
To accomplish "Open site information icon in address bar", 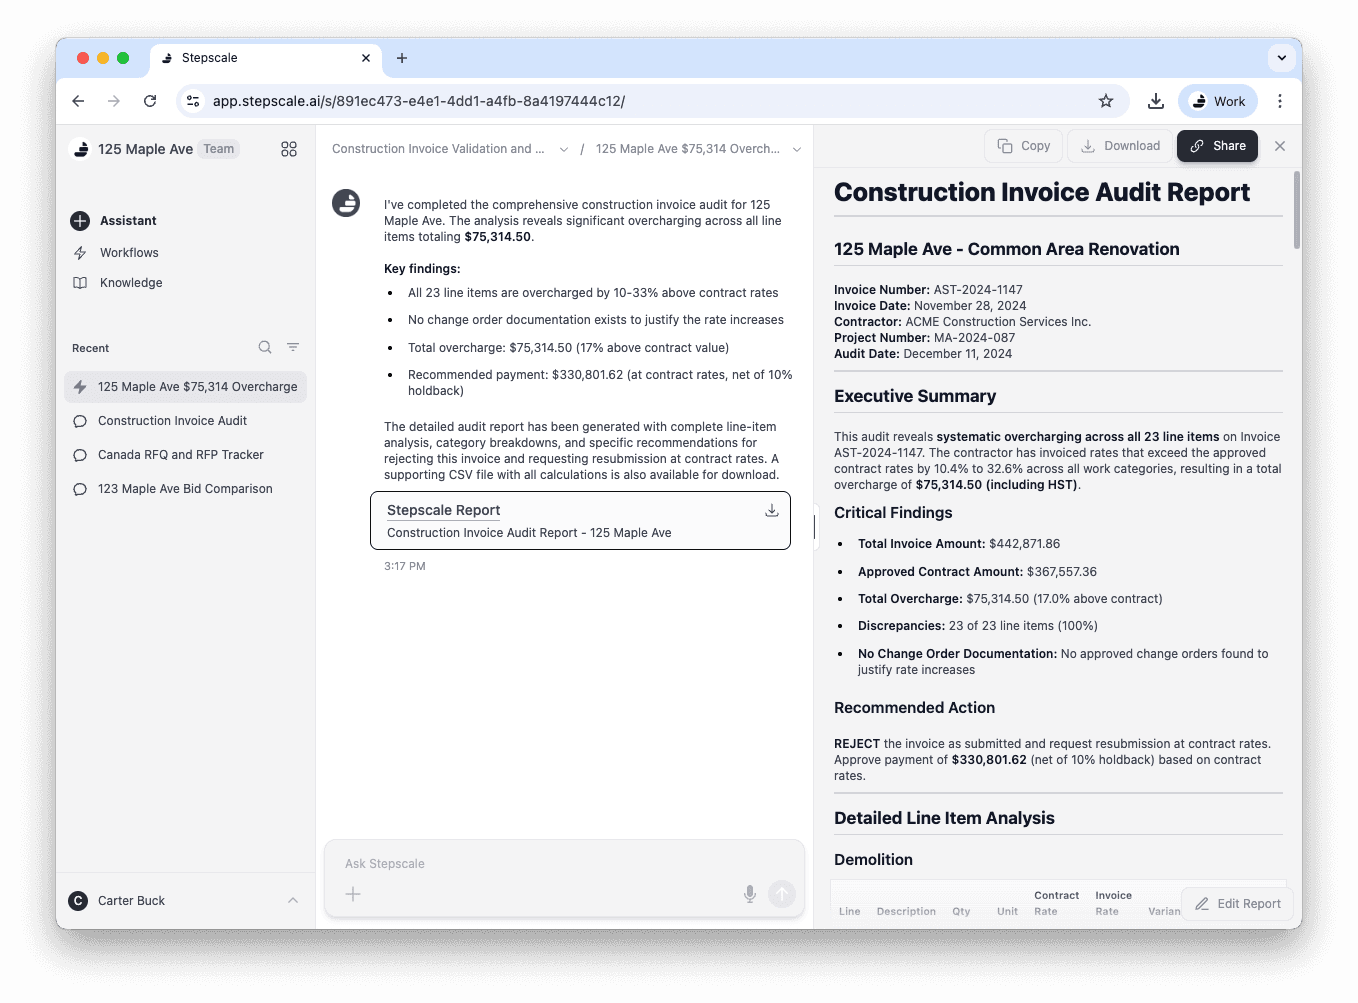I will (x=194, y=101).
